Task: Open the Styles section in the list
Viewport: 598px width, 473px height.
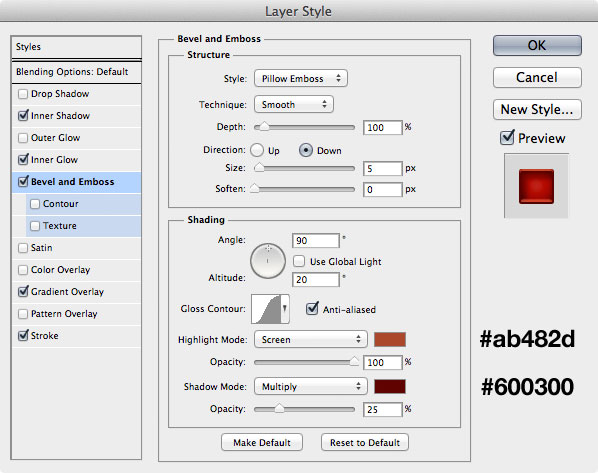Action: click(x=76, y=47)
